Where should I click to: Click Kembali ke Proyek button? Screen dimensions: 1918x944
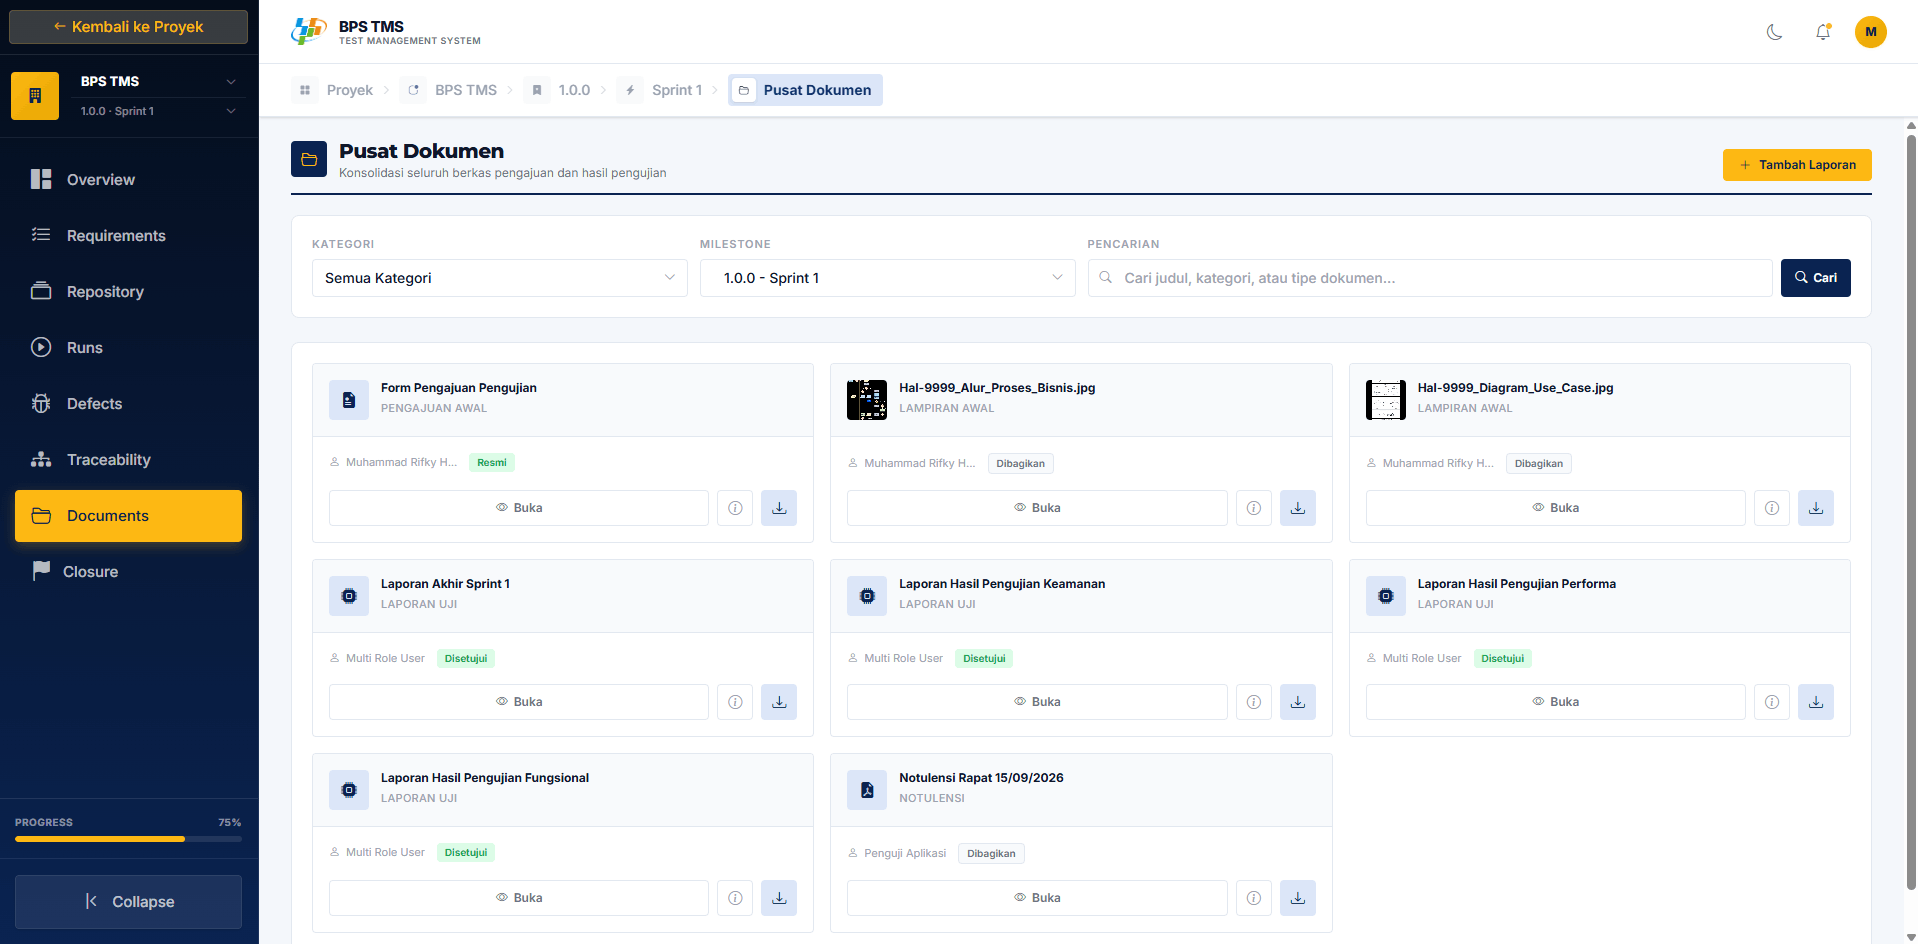click(x=128, y=27)
